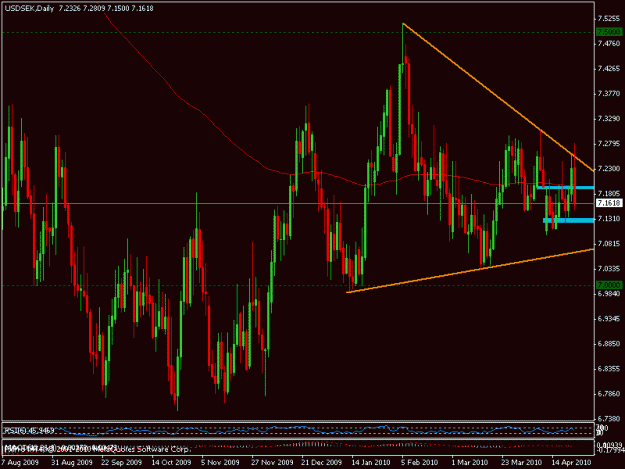Click the 5 Nov 2009 date label
This screenshot has width=625, height=469.
tap(220, 462)
